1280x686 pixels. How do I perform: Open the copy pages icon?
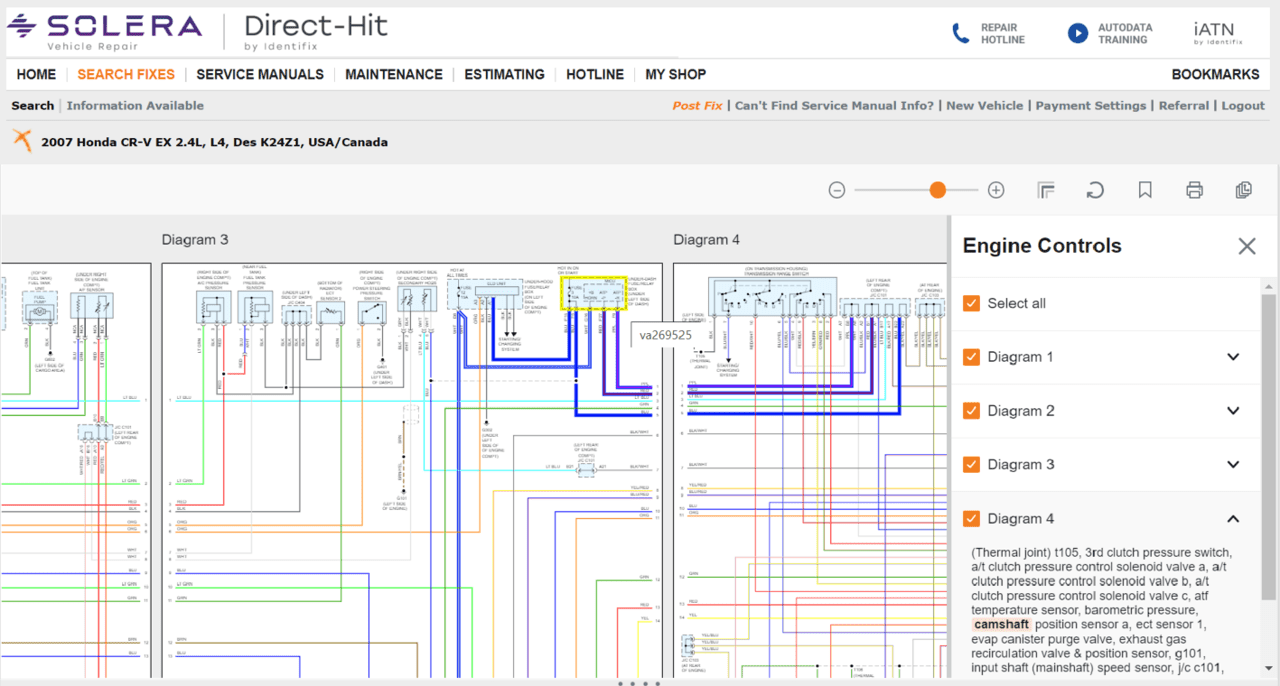pos(1243,190)
